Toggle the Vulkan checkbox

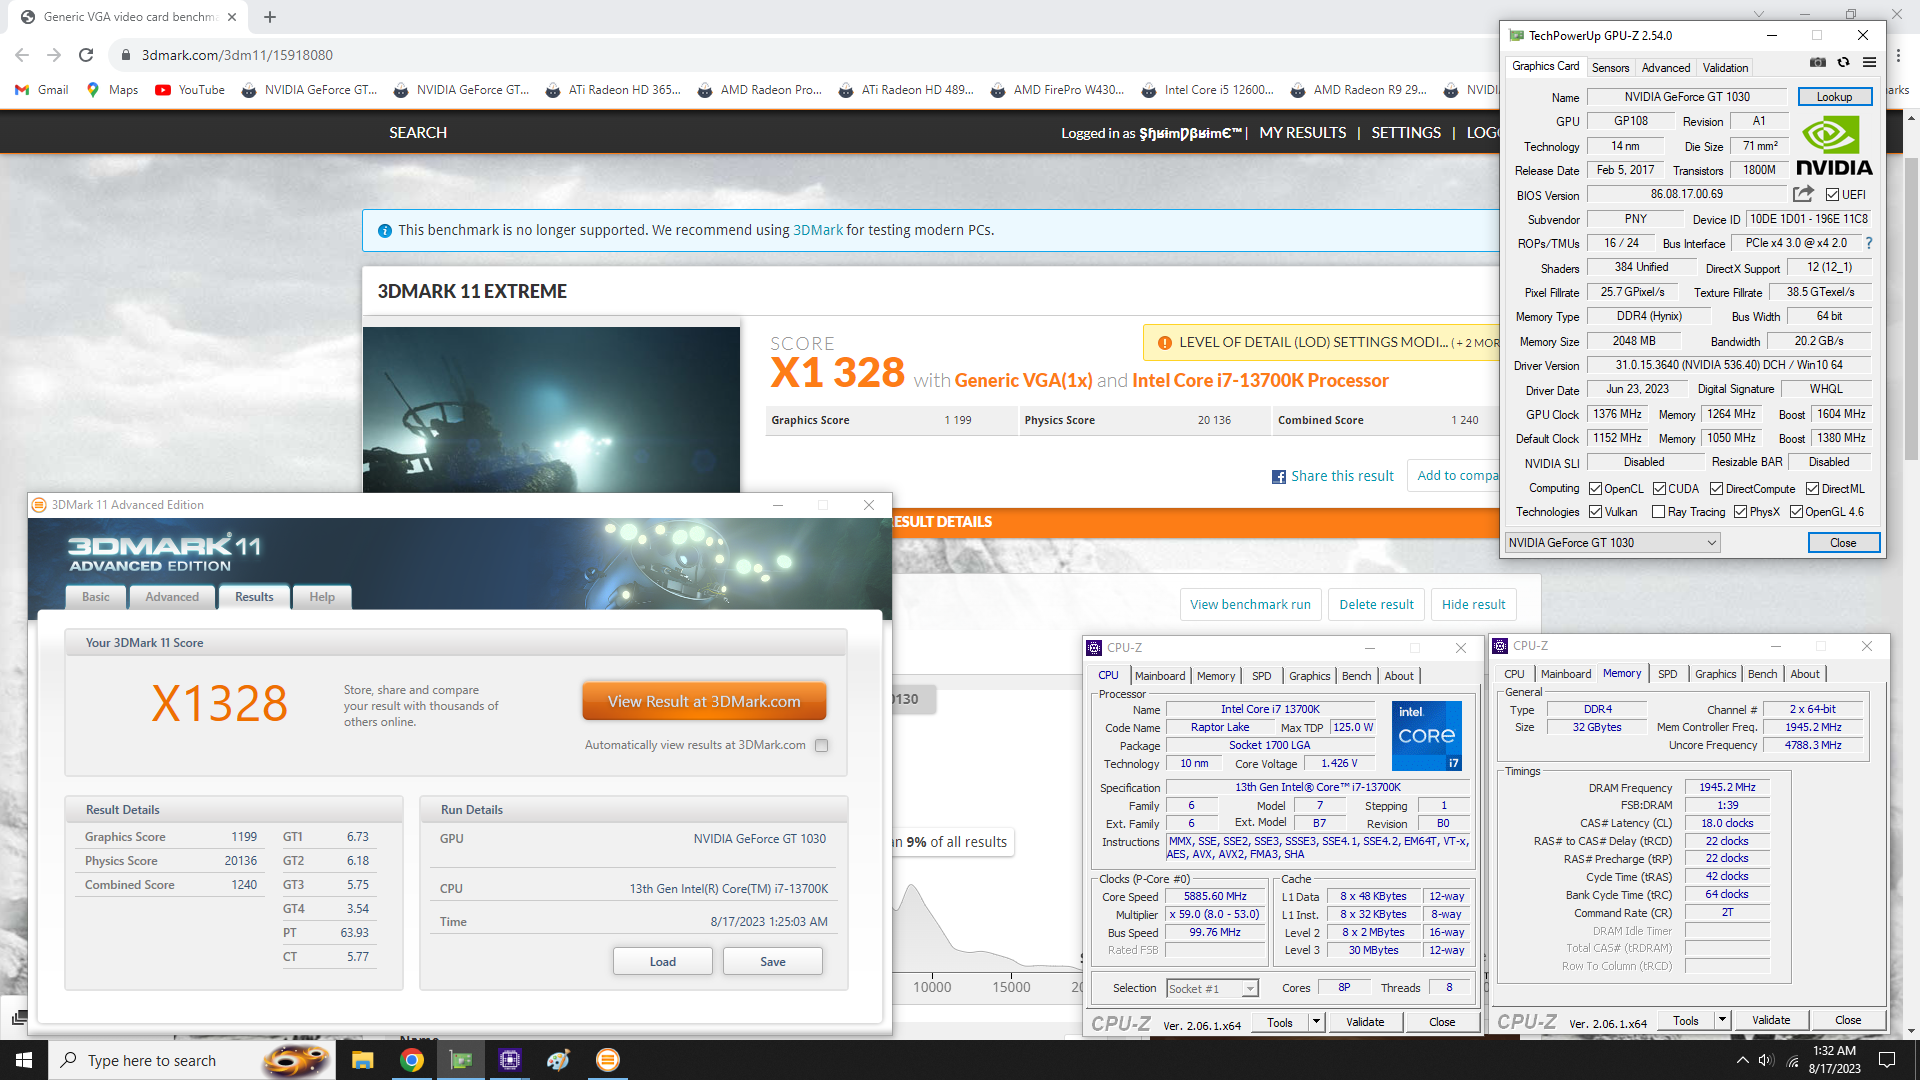[x=1595, y=512]
